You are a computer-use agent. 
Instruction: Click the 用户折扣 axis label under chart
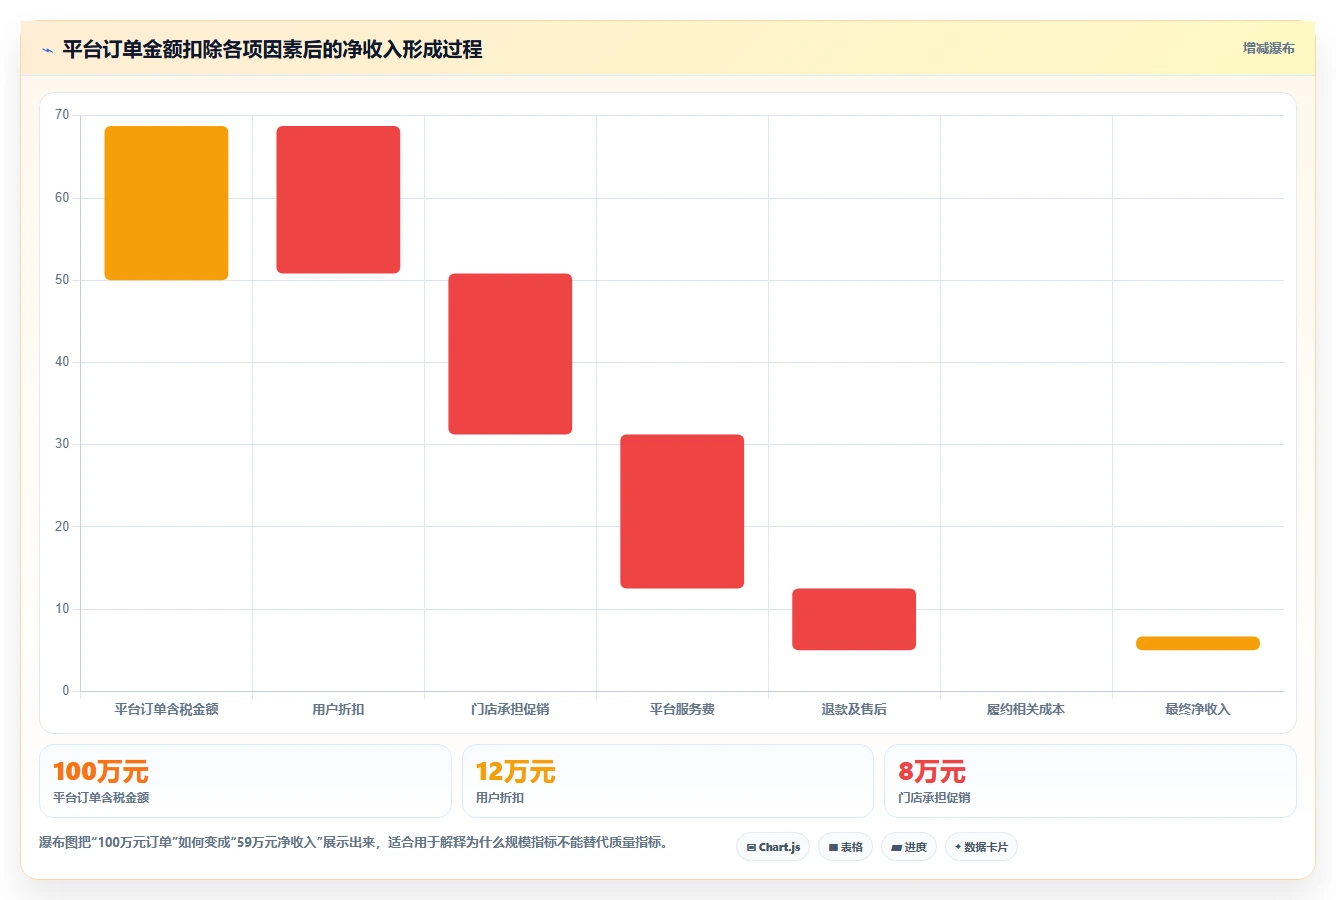tap(338, 709)
